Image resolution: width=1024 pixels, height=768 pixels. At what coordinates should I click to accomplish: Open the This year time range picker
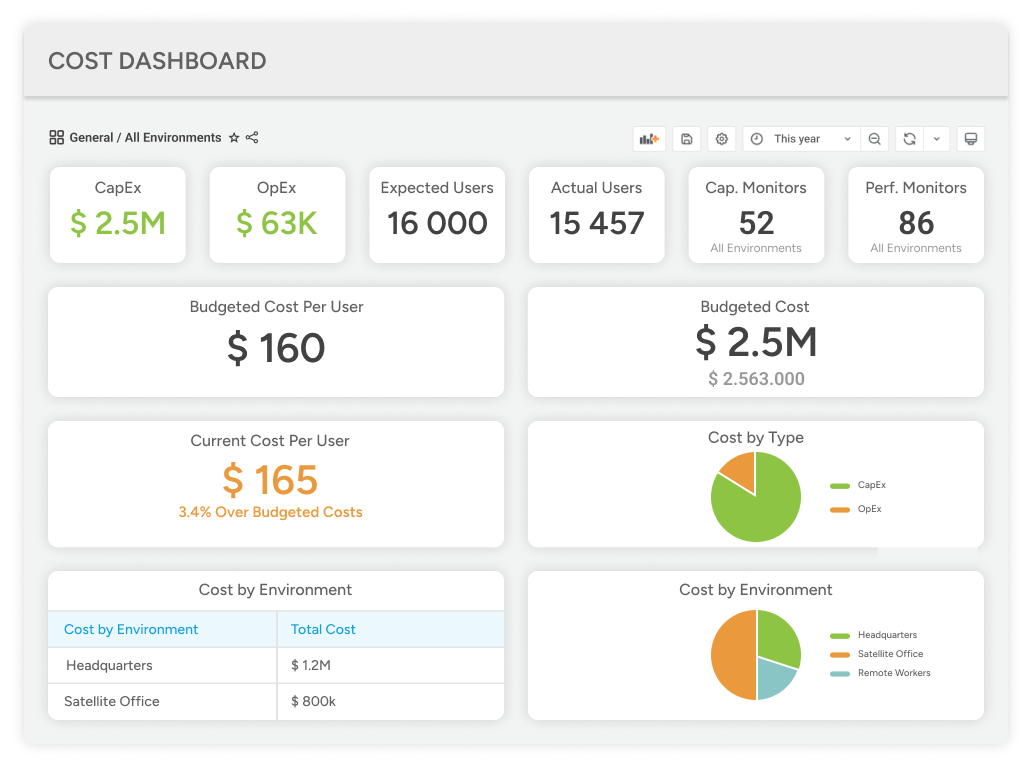[x=801, y=138]
